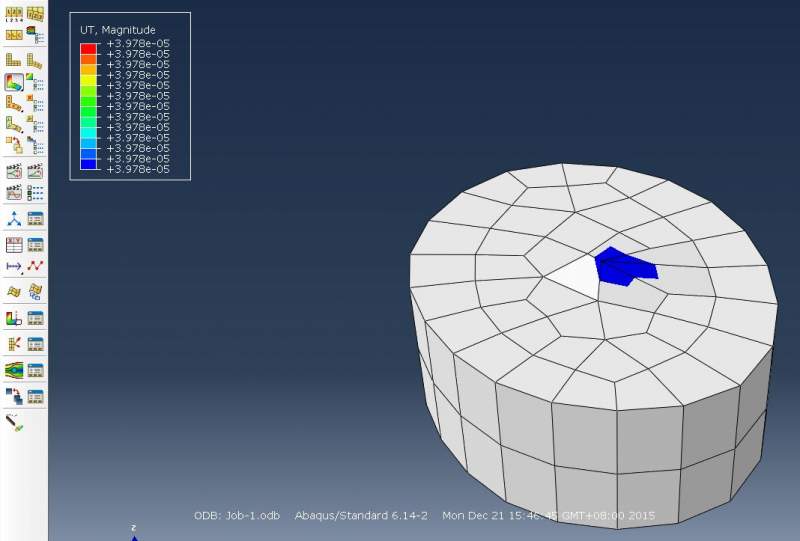Screen dimensions: 800x541
Task: Plot symbols on deformed shape
Action: pyautogui.click(x=14, y=104)
